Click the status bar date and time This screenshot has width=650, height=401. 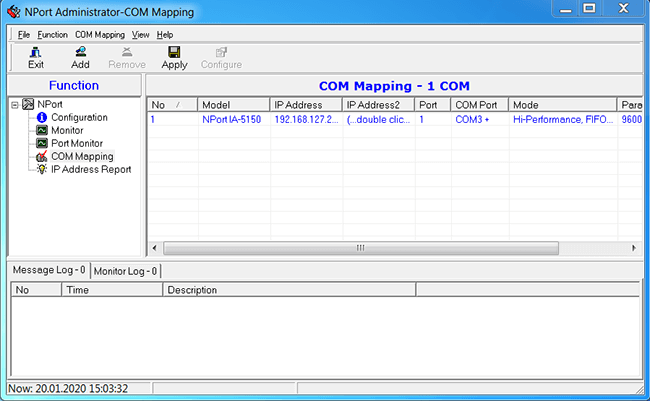(68, 389)
